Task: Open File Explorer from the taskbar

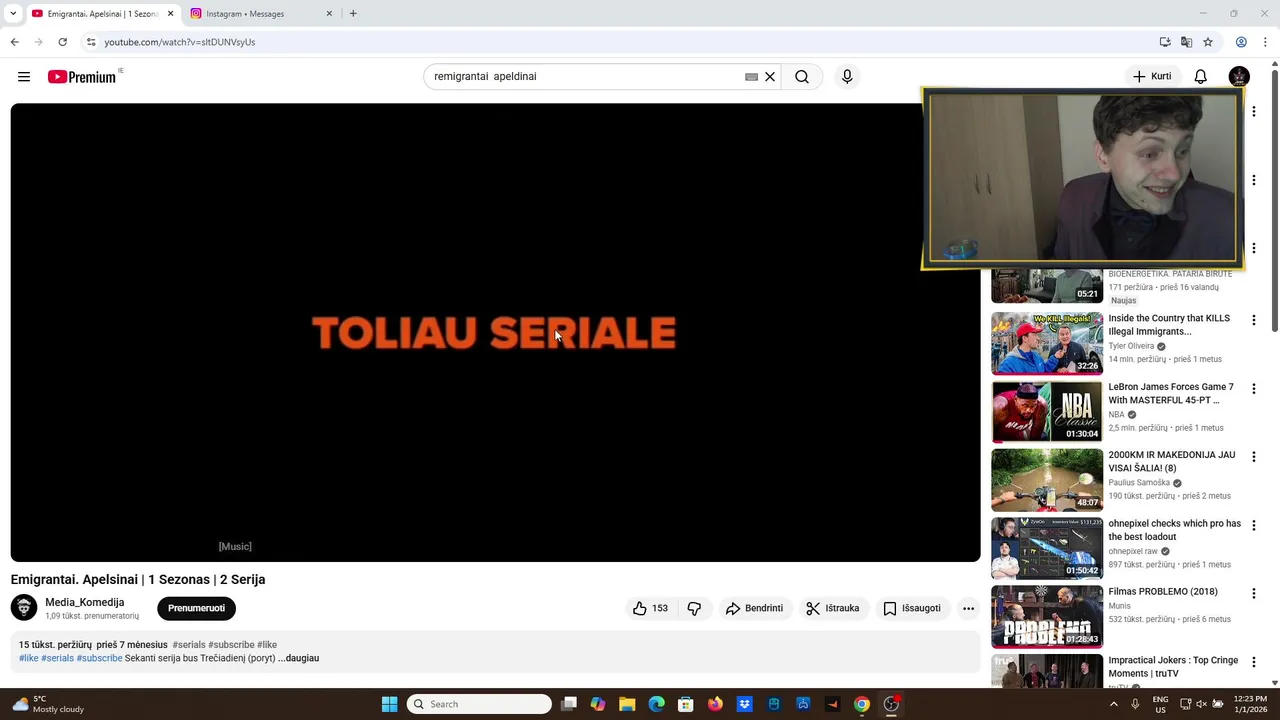Action: (627, 704)
